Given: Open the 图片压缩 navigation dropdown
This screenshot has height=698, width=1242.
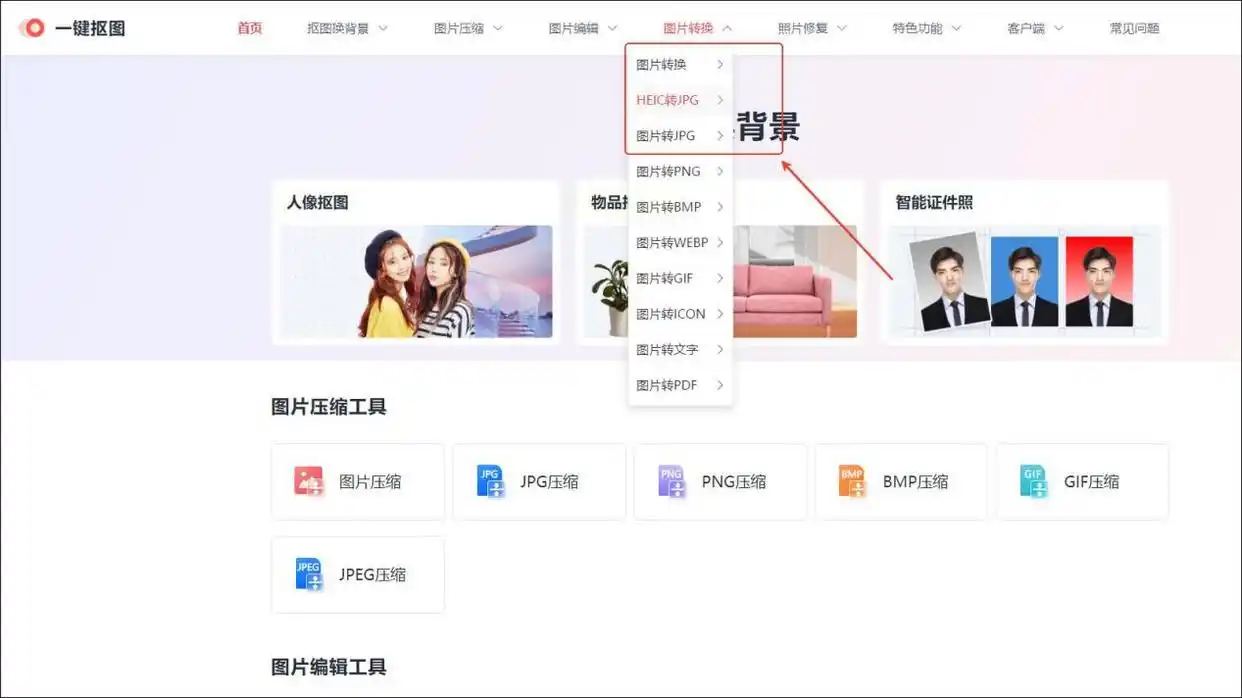Looking at the screenshot, I should (468, 28).
